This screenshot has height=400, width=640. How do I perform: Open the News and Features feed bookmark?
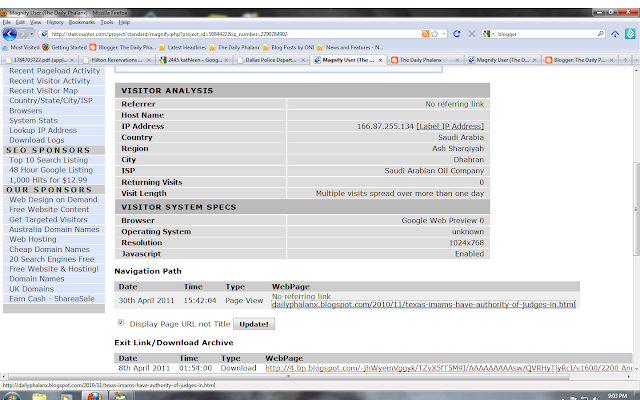point(350,47)
